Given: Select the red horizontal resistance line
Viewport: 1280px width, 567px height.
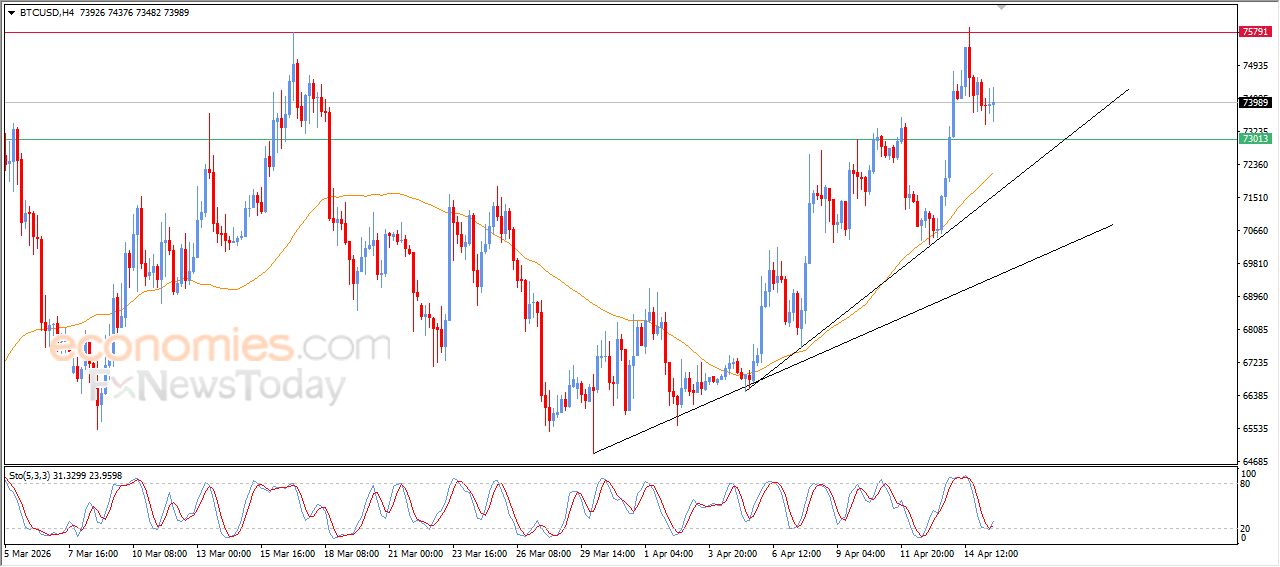Looking at the screenshot, I should [x=600, y=32].
